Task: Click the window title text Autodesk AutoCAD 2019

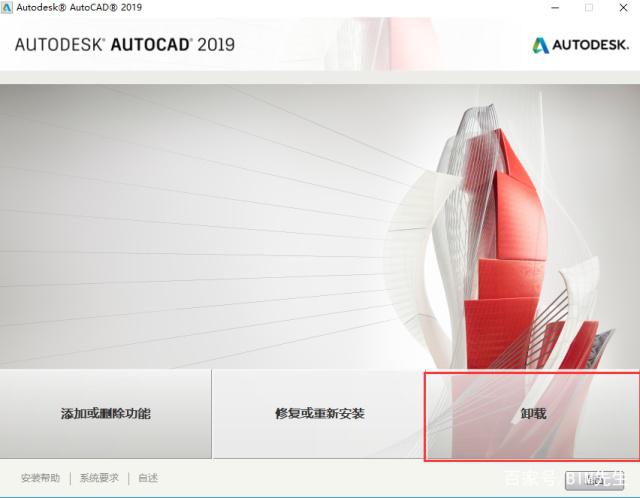Action: tap(79, 7)
